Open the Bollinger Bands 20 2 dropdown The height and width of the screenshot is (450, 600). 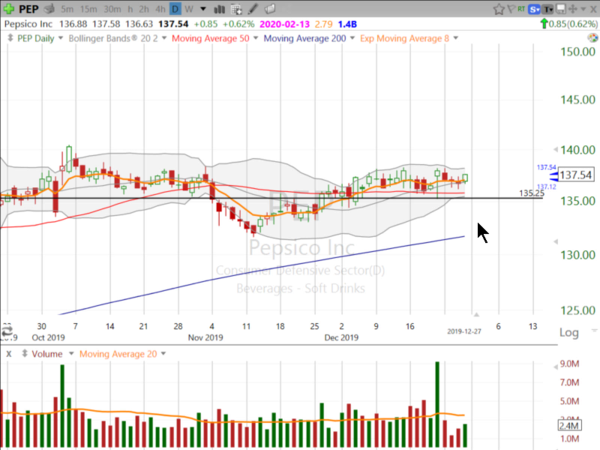(x=164, y=38)
